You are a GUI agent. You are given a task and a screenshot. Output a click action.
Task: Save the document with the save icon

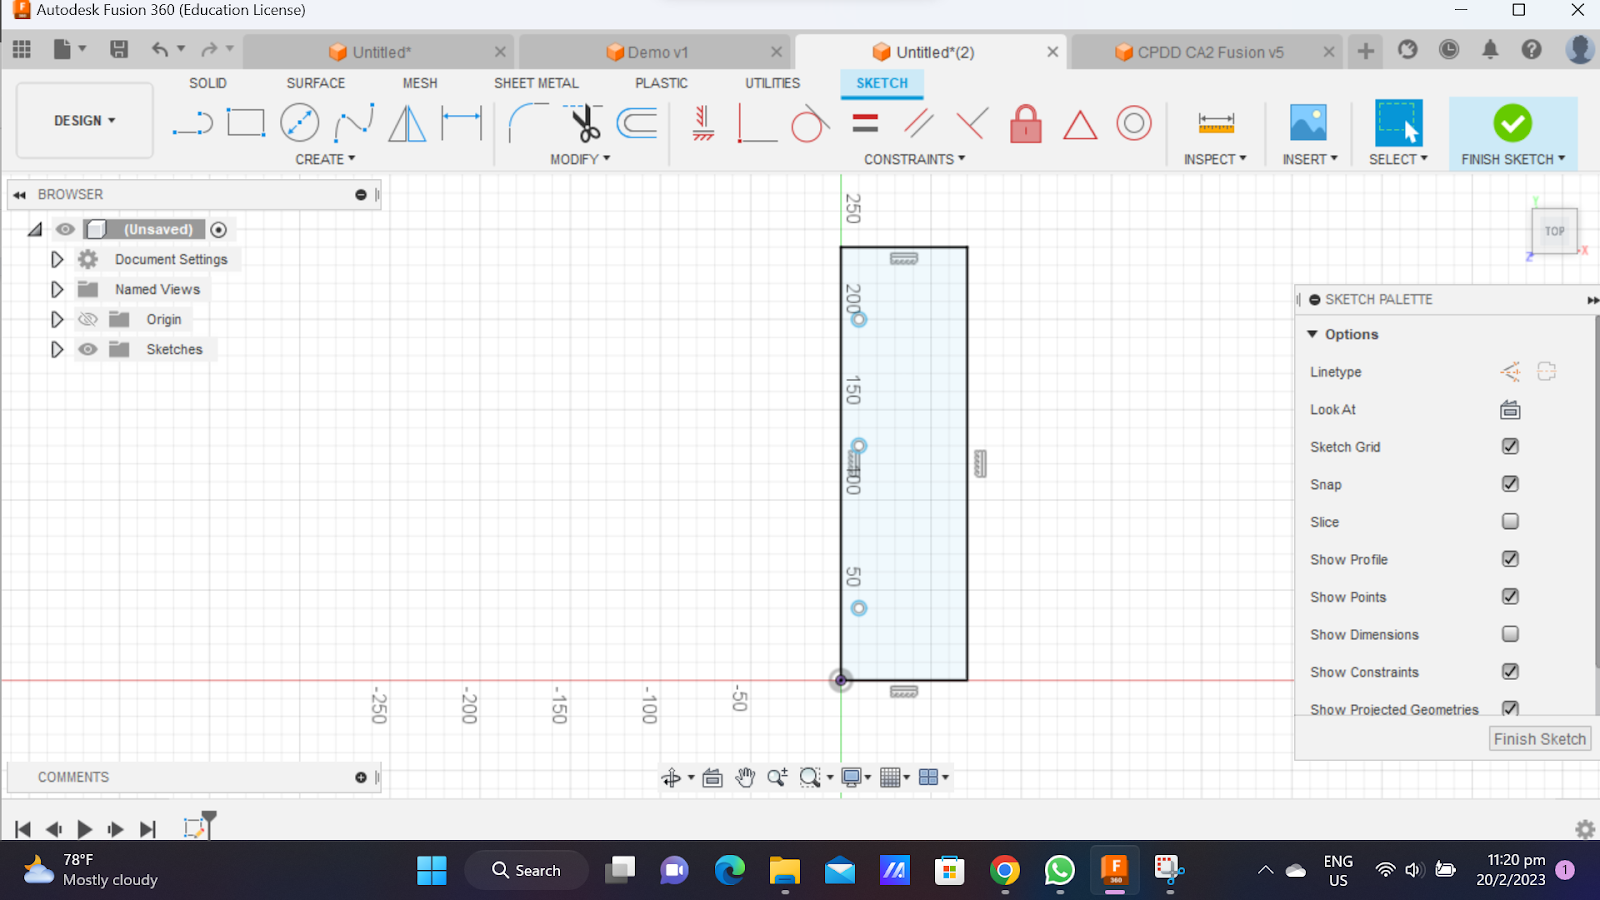pos(119,49)
